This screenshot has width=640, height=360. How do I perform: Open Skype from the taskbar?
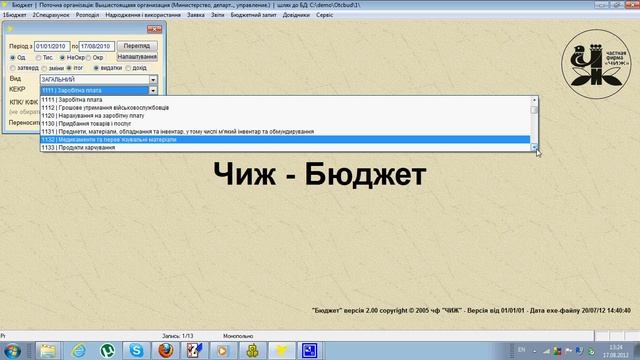136,351
